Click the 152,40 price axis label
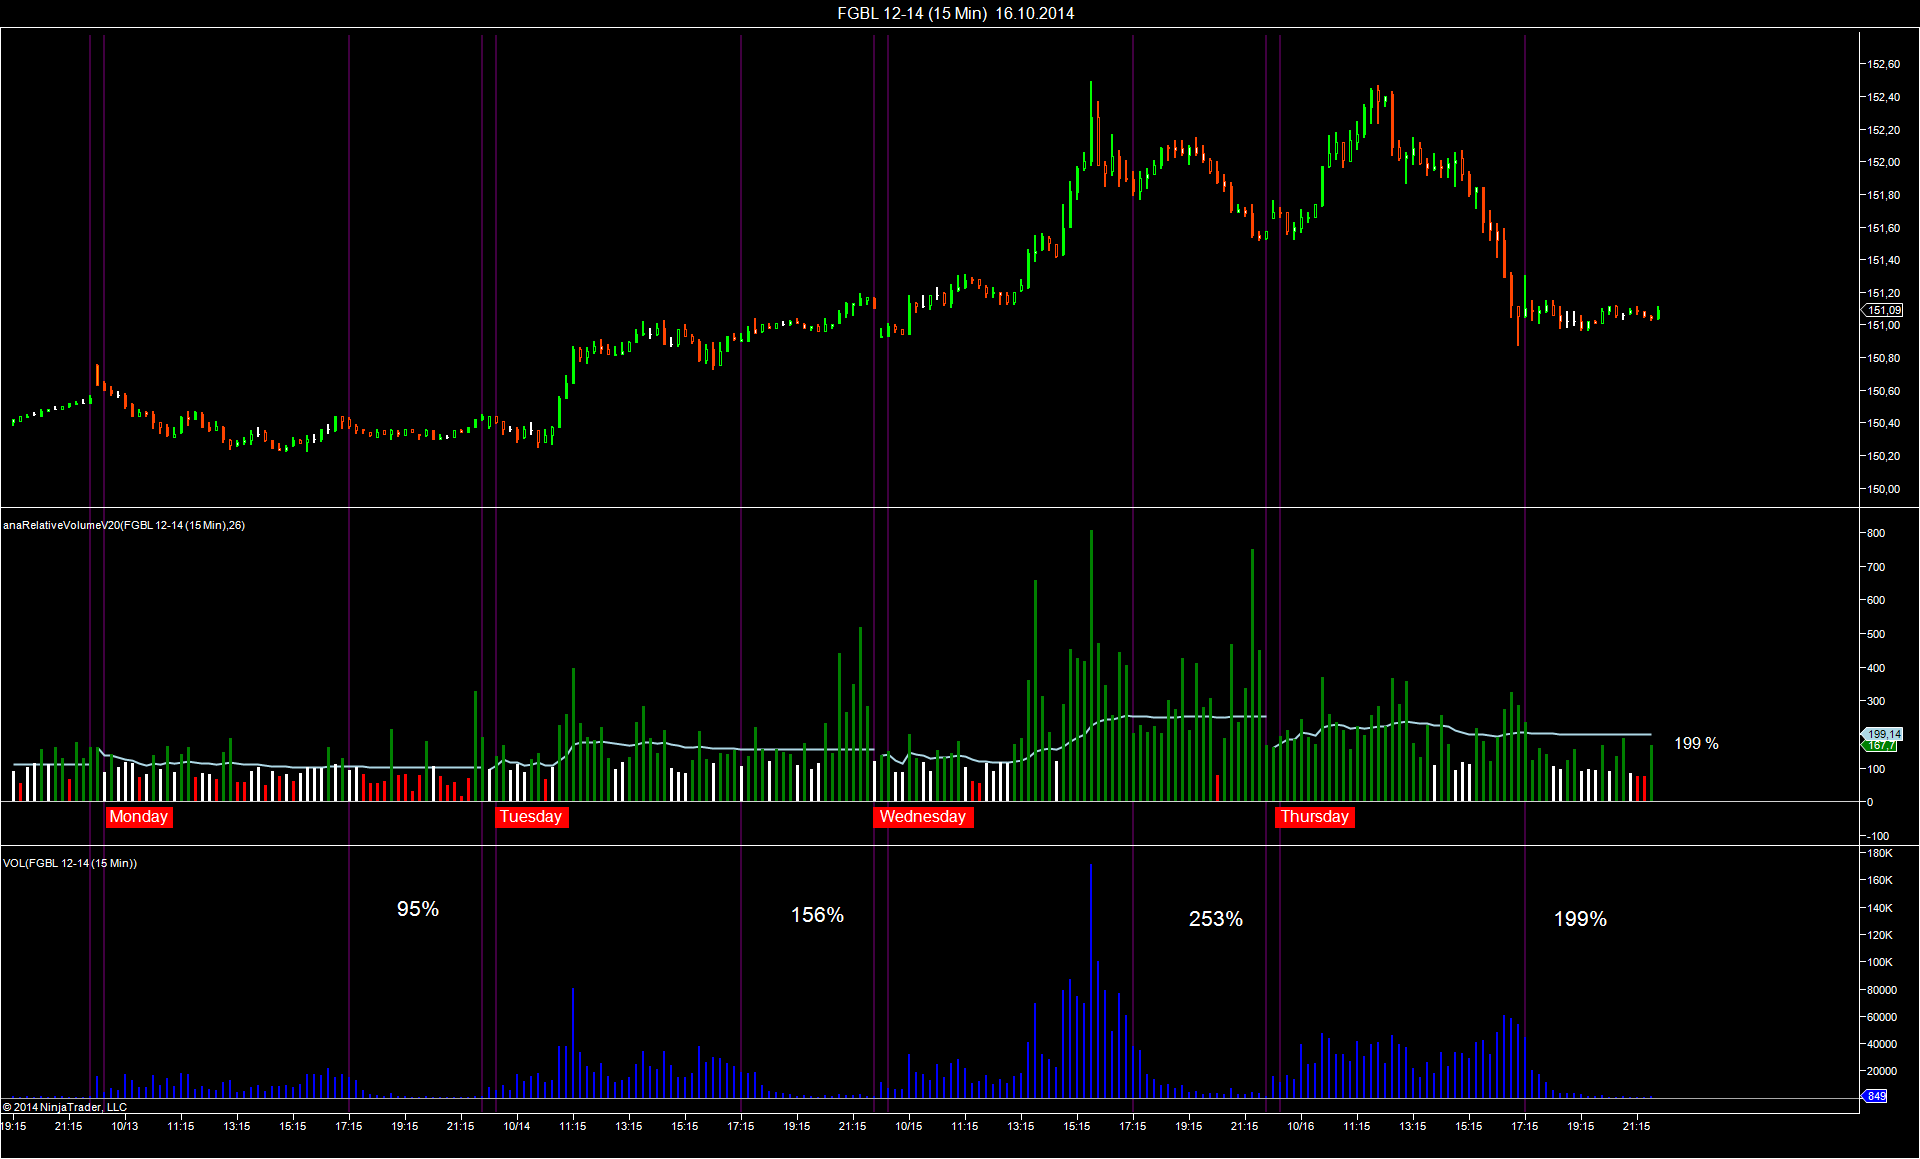The height and width of the screenshot is (1159, 1920). (1884, 97)
